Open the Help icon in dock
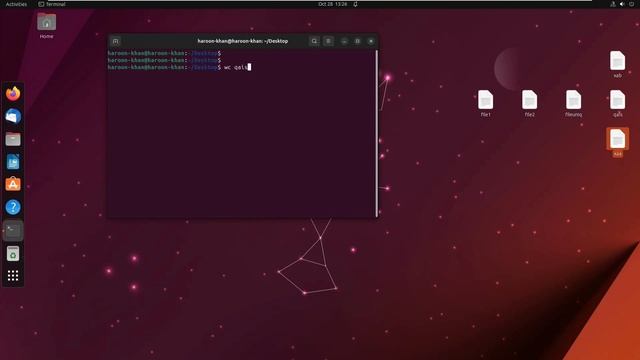 [x=13, y=207]
